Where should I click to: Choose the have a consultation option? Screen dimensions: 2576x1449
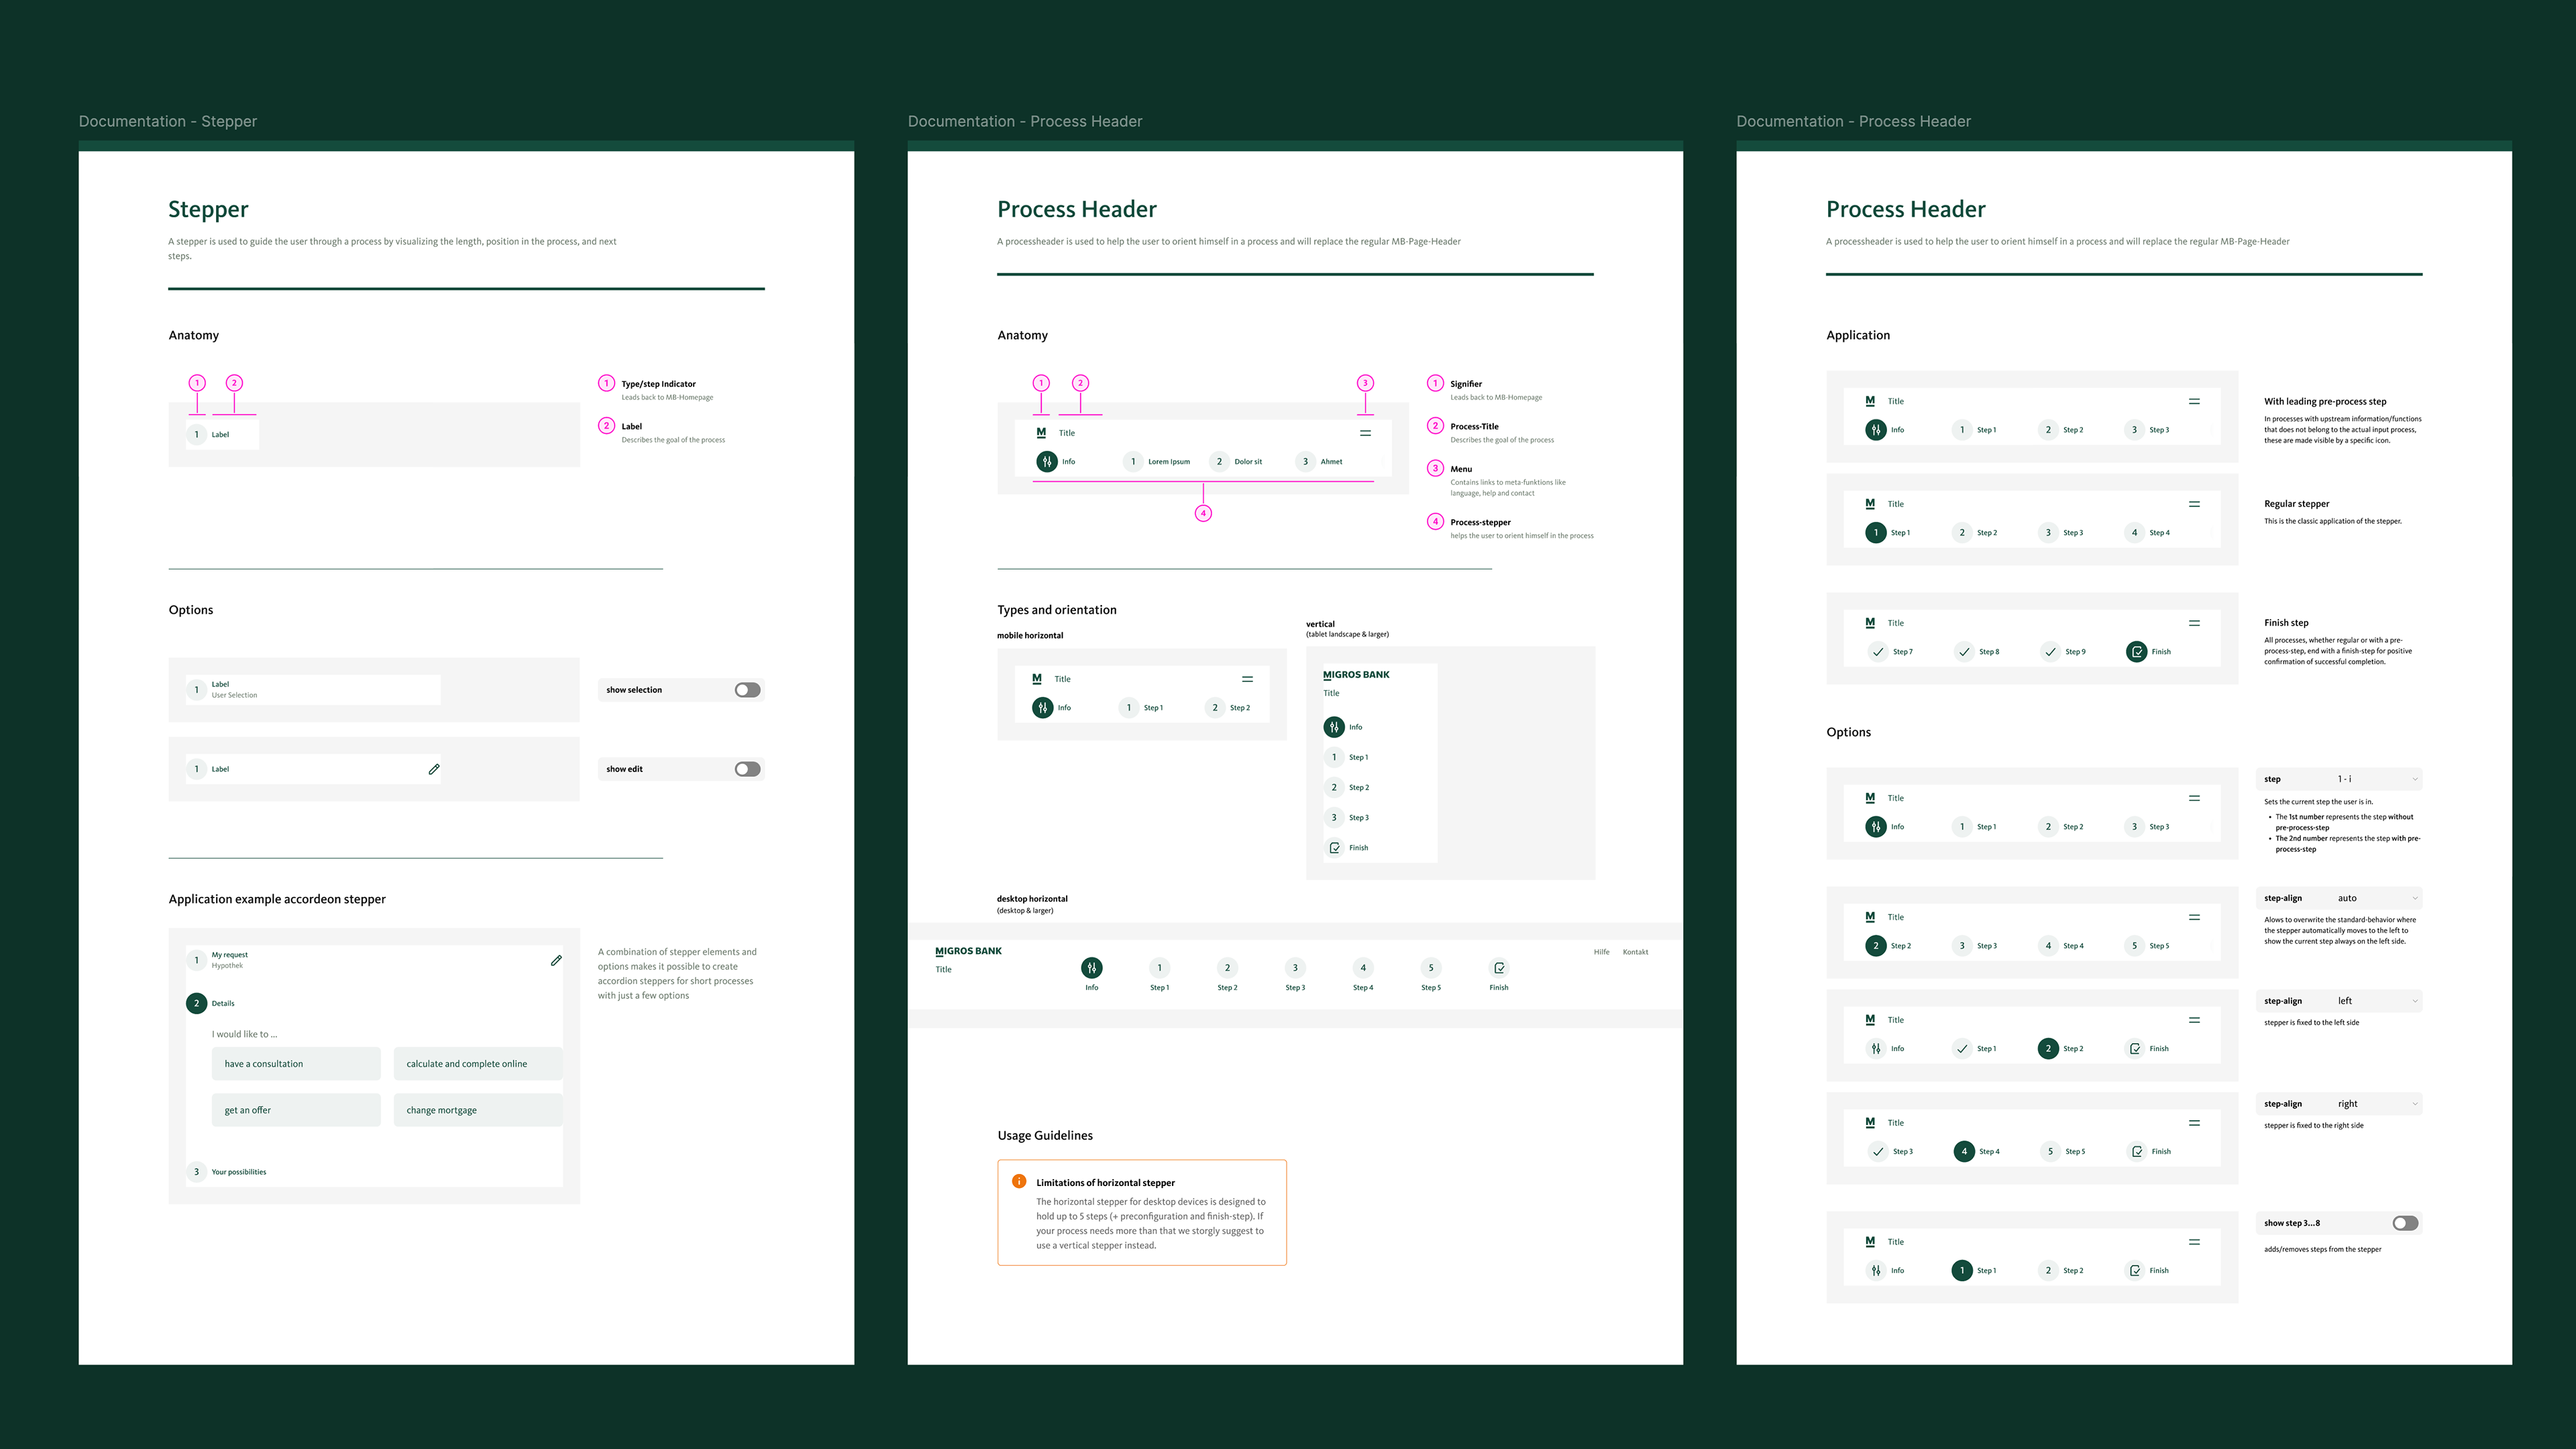coord(296,1064)
